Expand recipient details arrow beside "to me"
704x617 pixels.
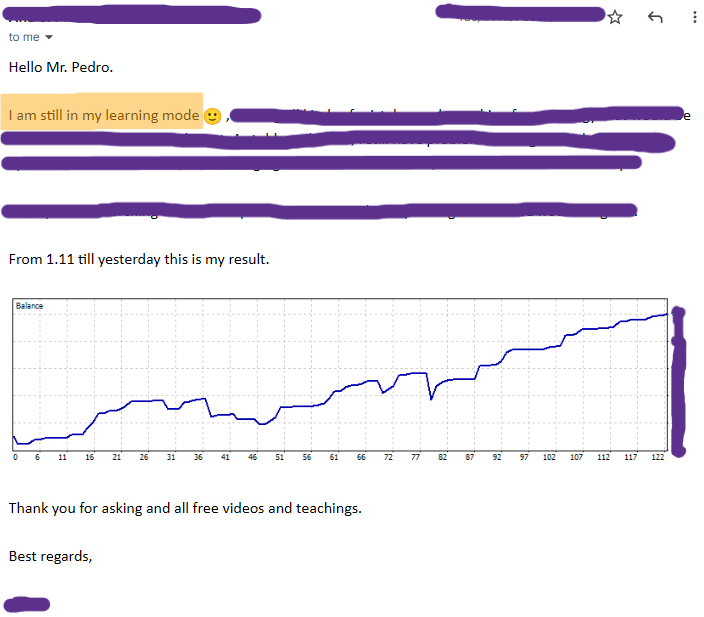click(49, 37)
